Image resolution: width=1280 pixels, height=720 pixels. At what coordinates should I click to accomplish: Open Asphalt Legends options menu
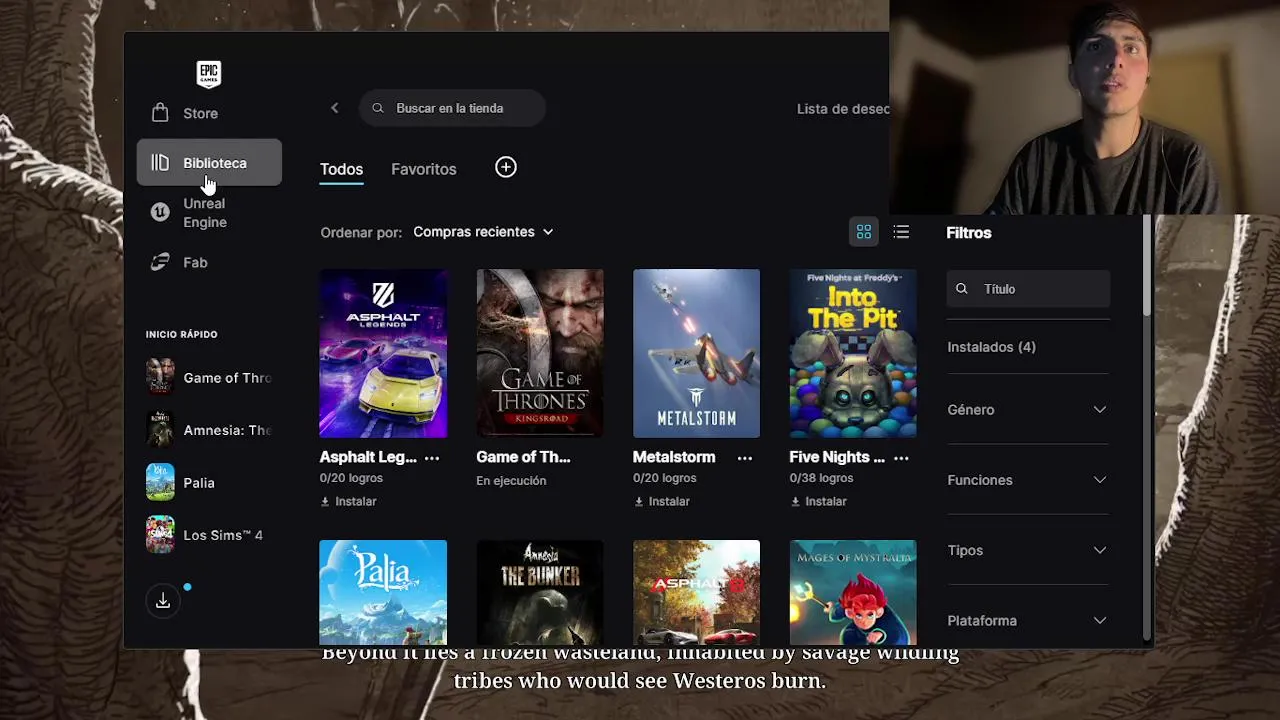(x=432, y=458)
